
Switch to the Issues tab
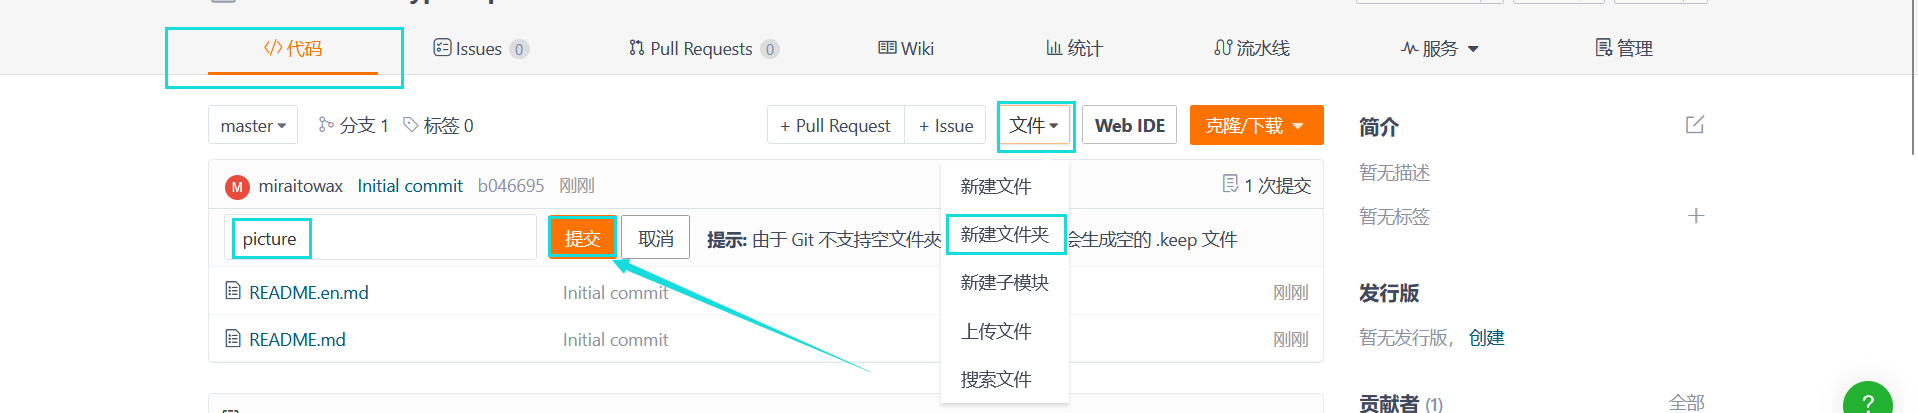point(480,48)
